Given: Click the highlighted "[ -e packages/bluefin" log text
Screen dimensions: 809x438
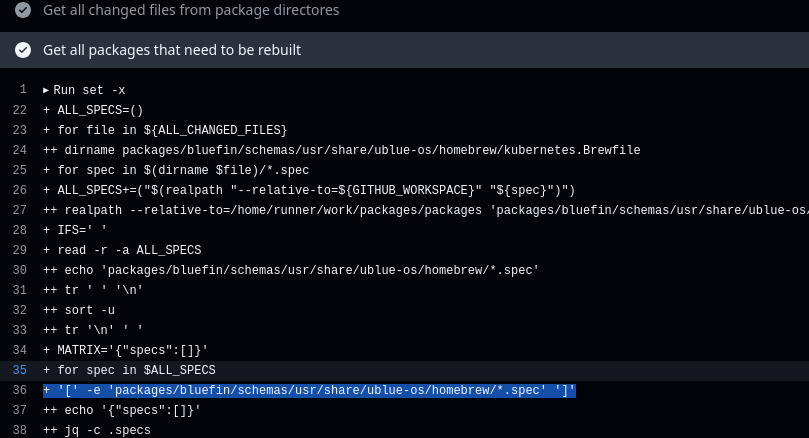Looking at the screenshot, I should [x=309, y=390].
